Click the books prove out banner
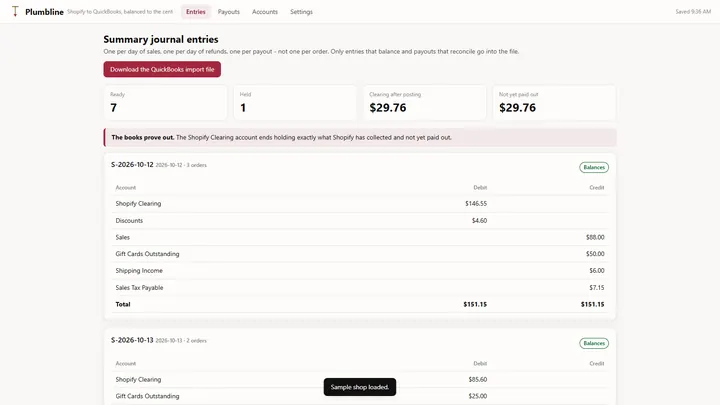 [x=360, y=137]
